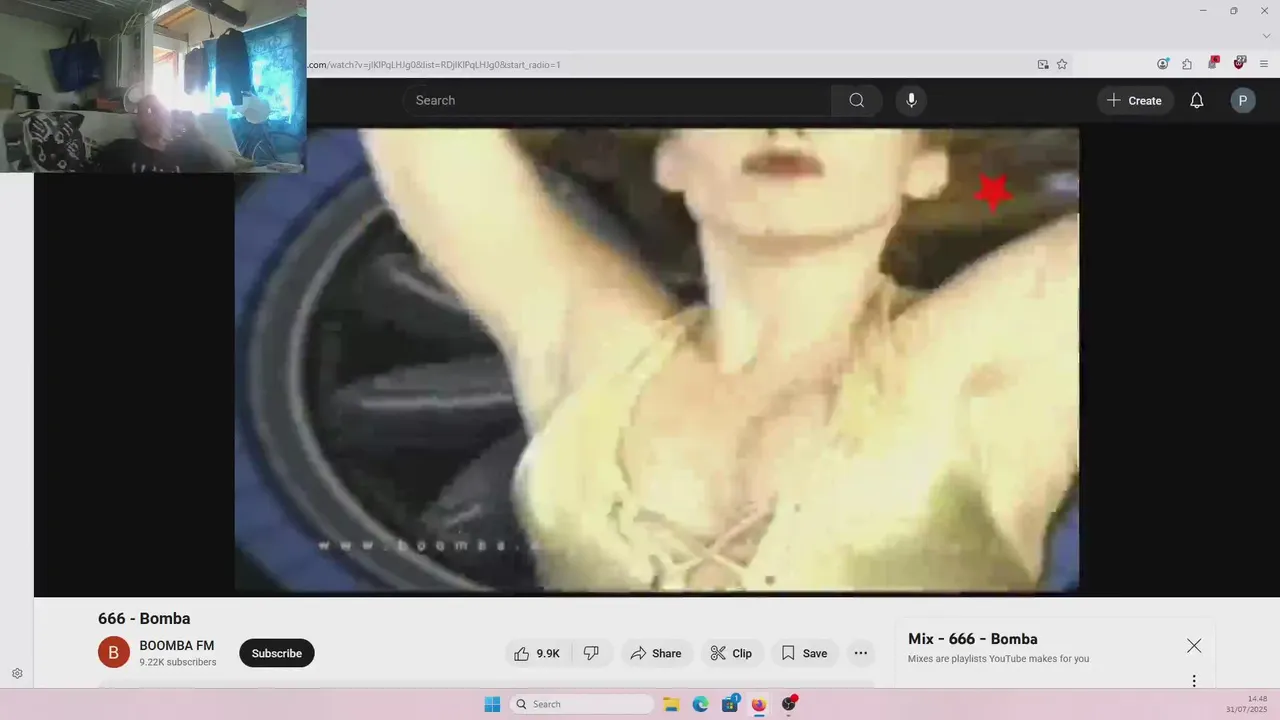The height and width of the screenshot is (720, 1280).
Task: Click the '666 - Bomba' video title
Action: (144, 618)
